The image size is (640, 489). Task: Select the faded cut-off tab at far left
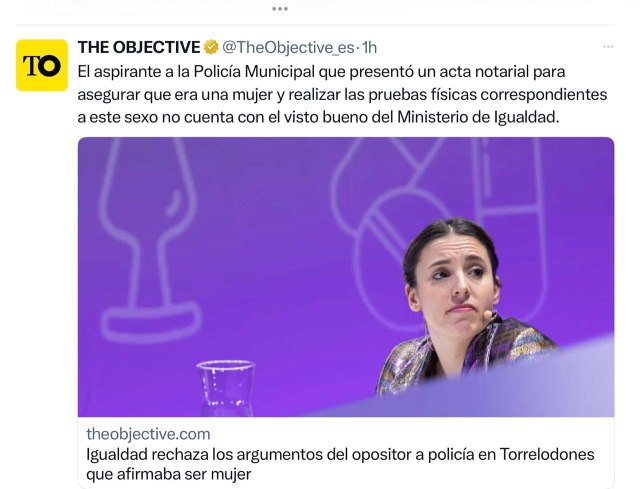pyautogui.click(x=131, y=4)
